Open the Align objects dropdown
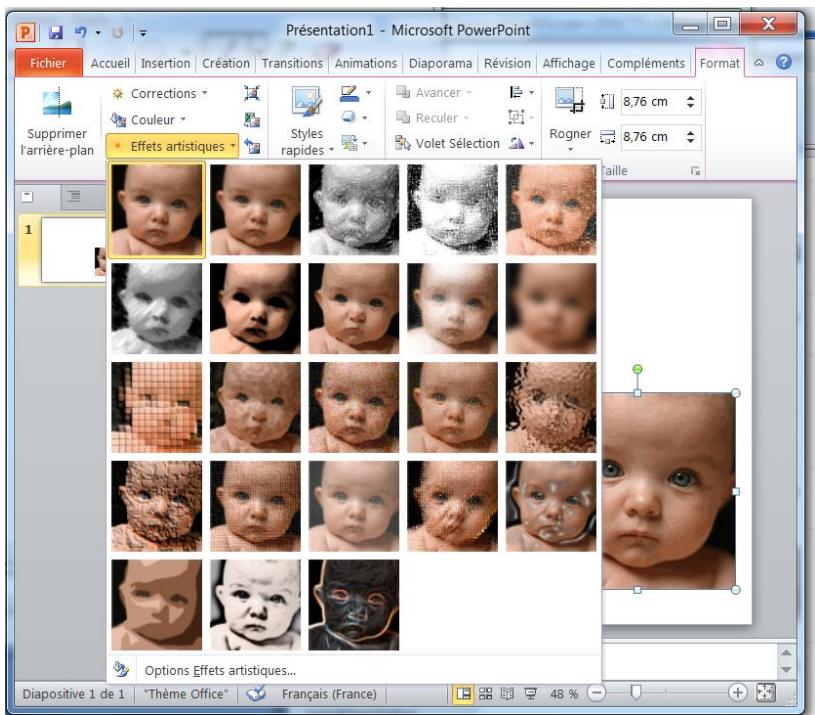The image size is (815, 715). point(521,92)
